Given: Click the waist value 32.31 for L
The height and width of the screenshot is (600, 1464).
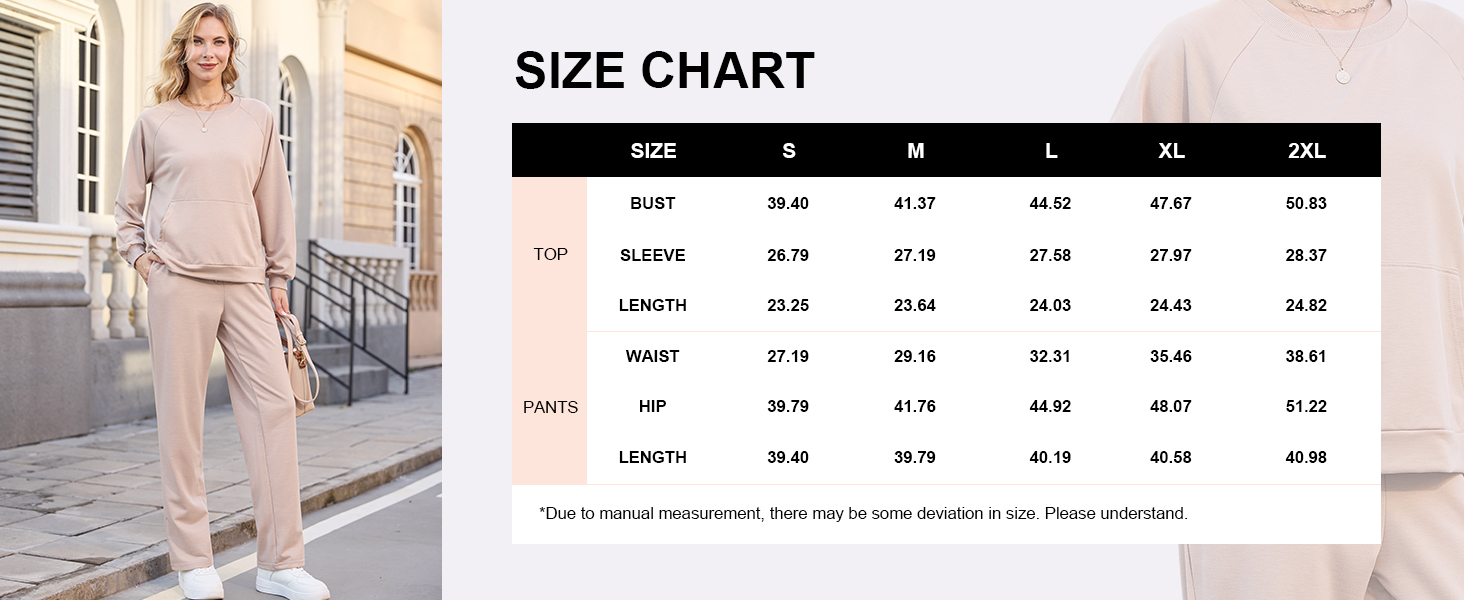Looking at the screenshot, I should coord(1050,356).
